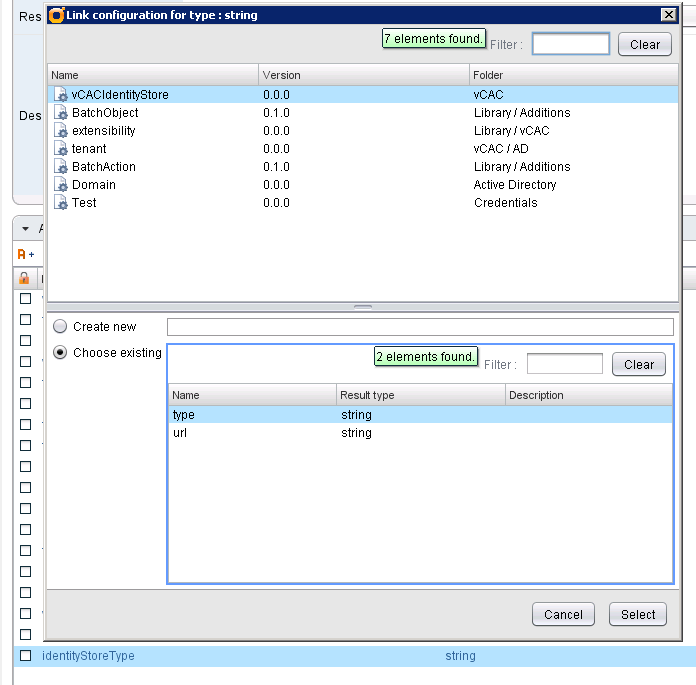Click the 'Library / vCAC' folder cell

coord(511,131)
